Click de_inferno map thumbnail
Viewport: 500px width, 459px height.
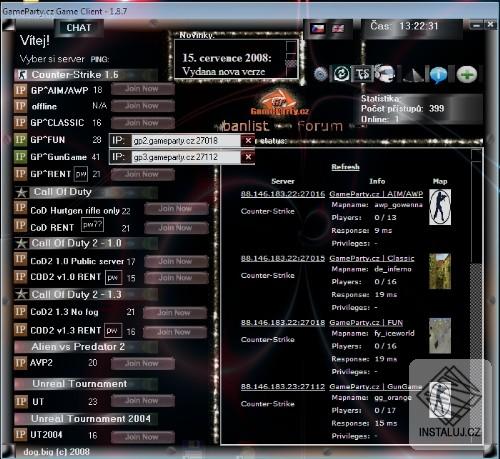coord(440,271)
